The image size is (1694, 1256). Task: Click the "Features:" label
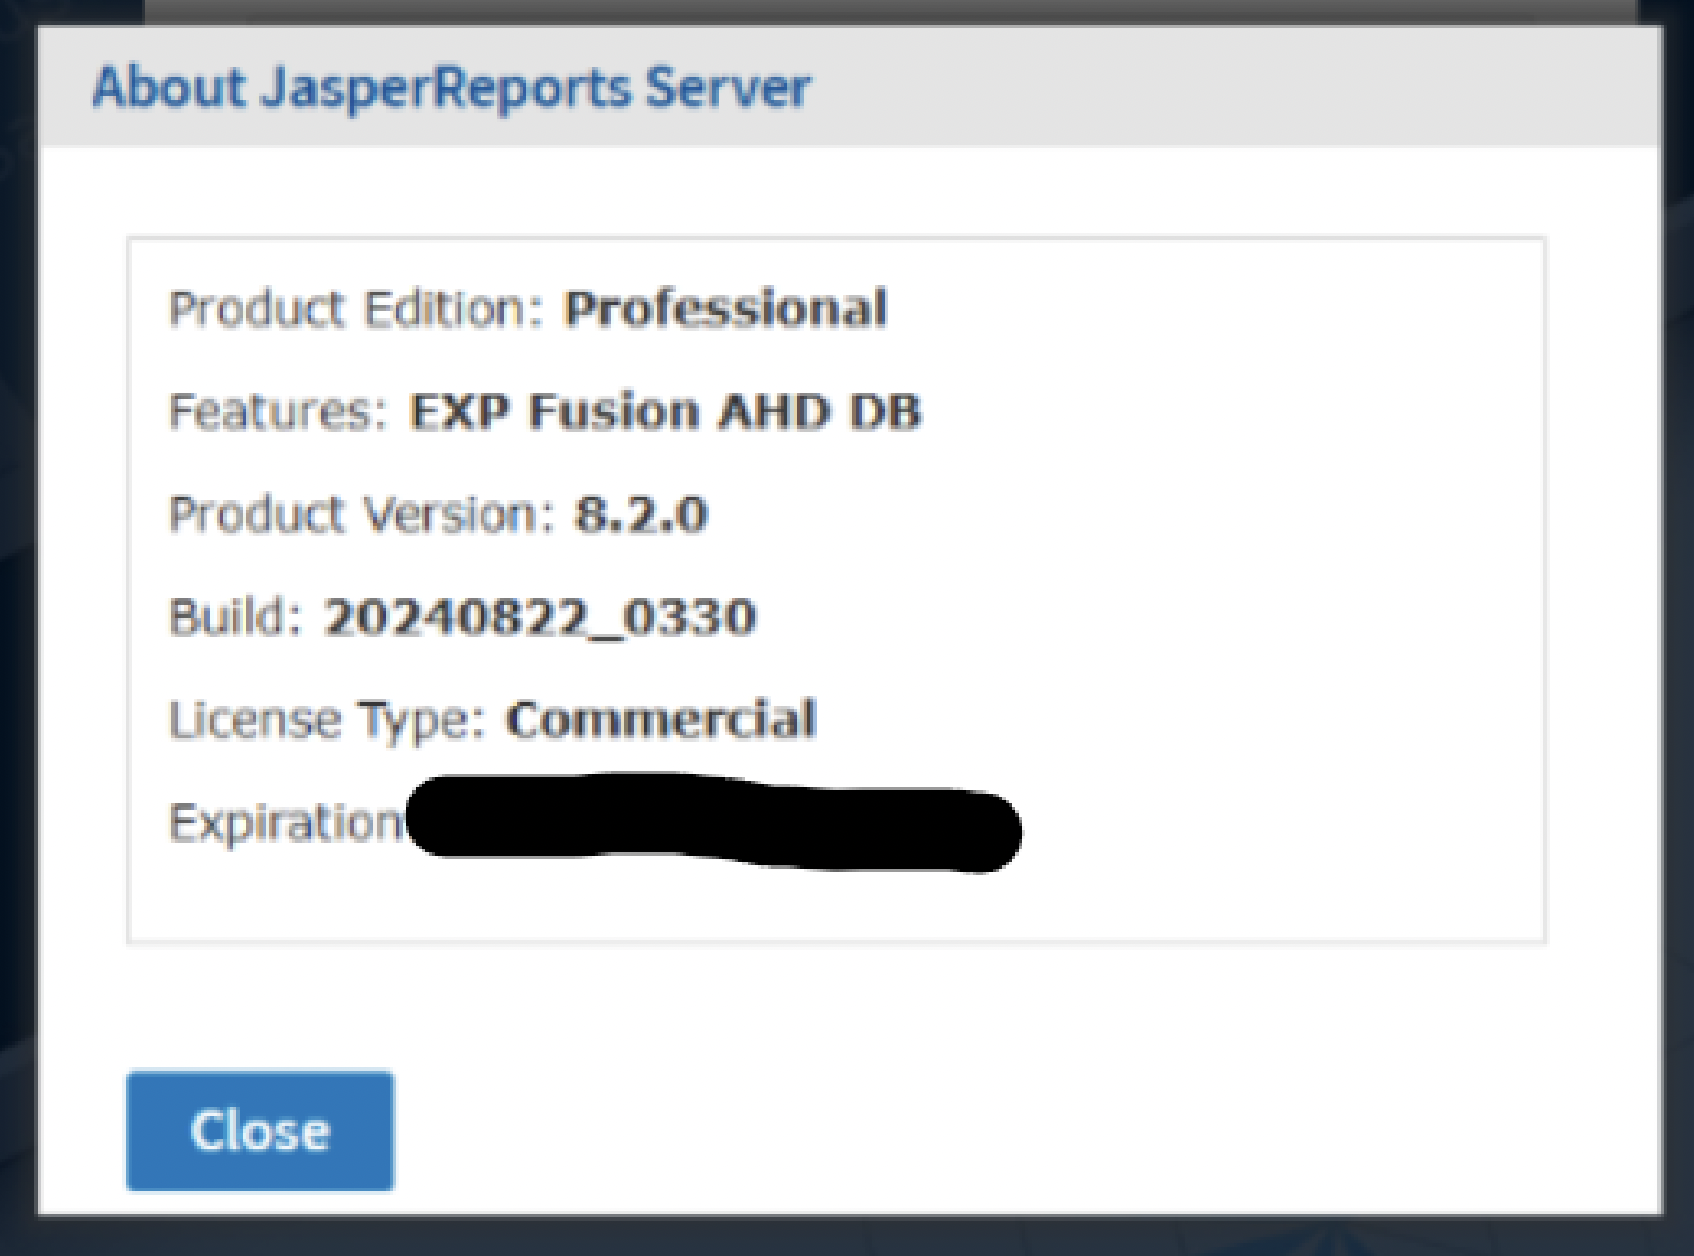pyautogui.click(x=278, y=412)
